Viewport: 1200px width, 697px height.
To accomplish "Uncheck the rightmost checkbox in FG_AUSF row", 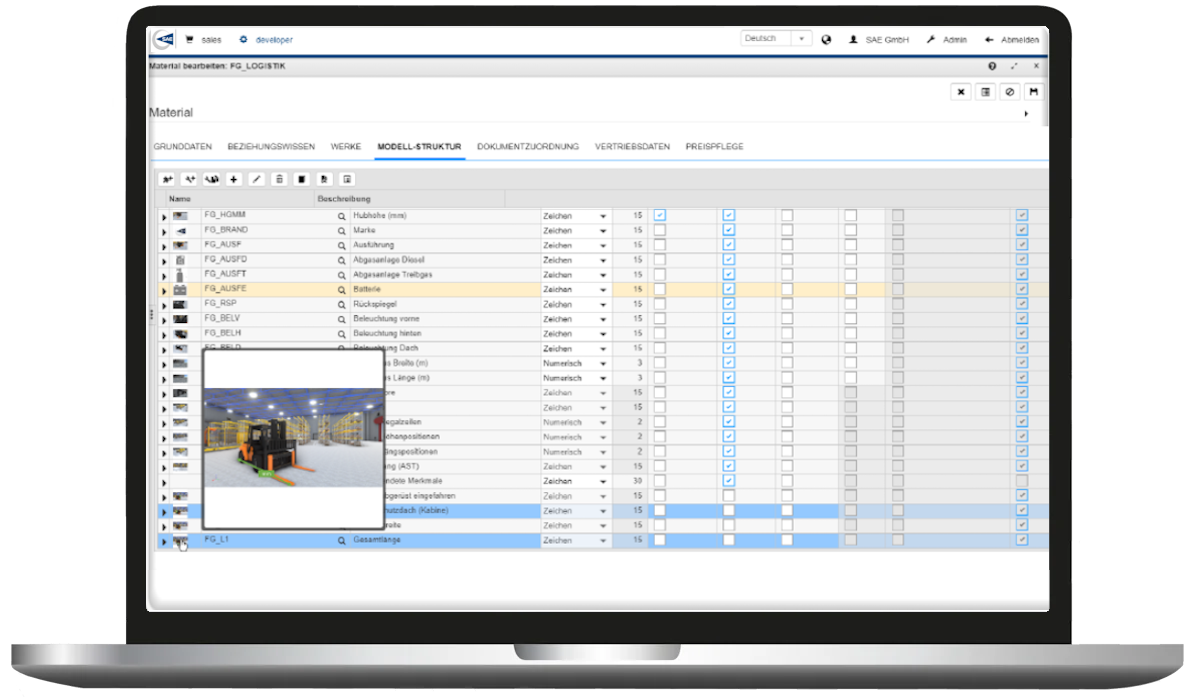I will click(x=1022, y=245).
